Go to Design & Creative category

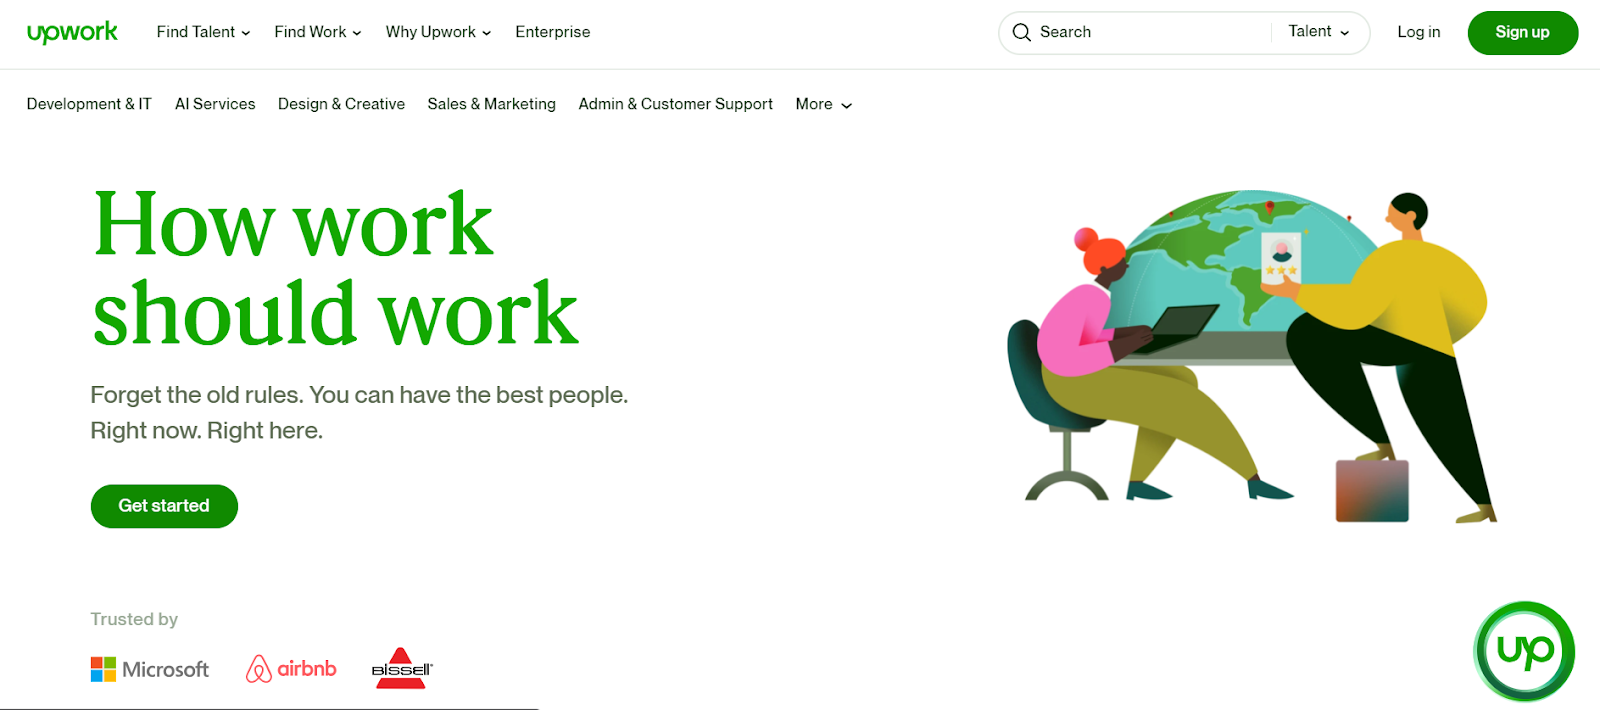click(341, 104)
